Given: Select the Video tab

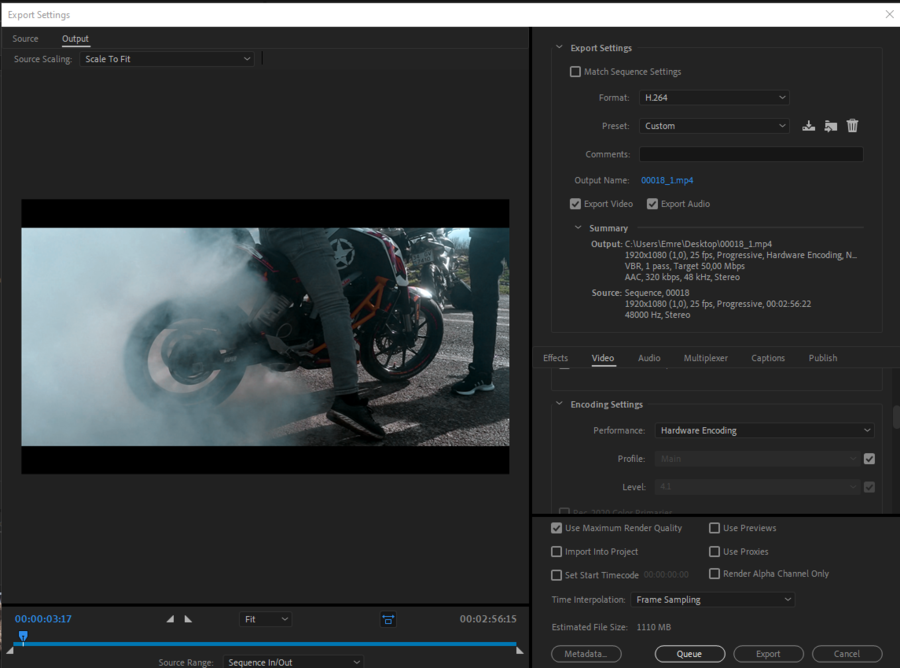Looking at the screenshot, I should point(603,358).
